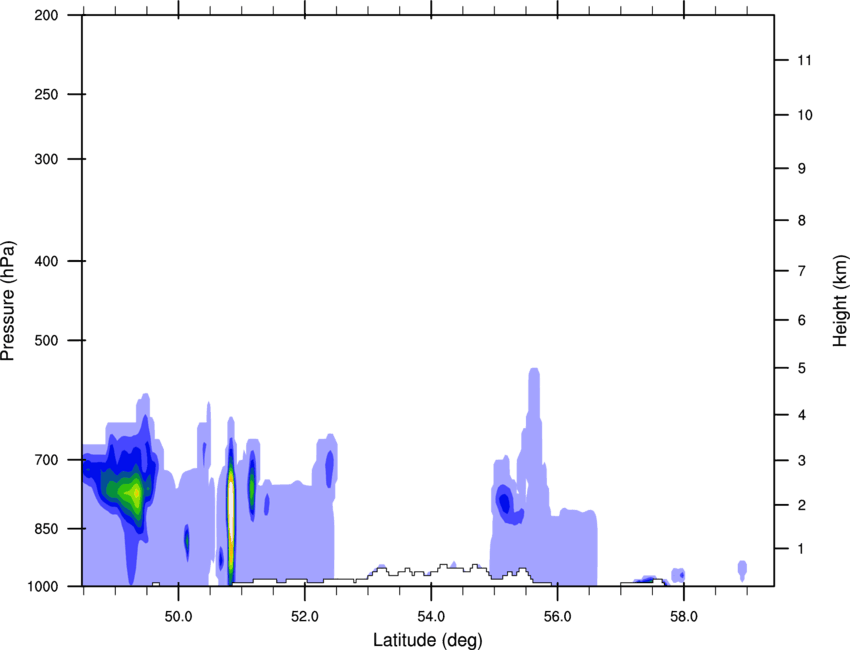850x650 pixels.
Task: Click height tick label '5'
Action: [802, 368]
